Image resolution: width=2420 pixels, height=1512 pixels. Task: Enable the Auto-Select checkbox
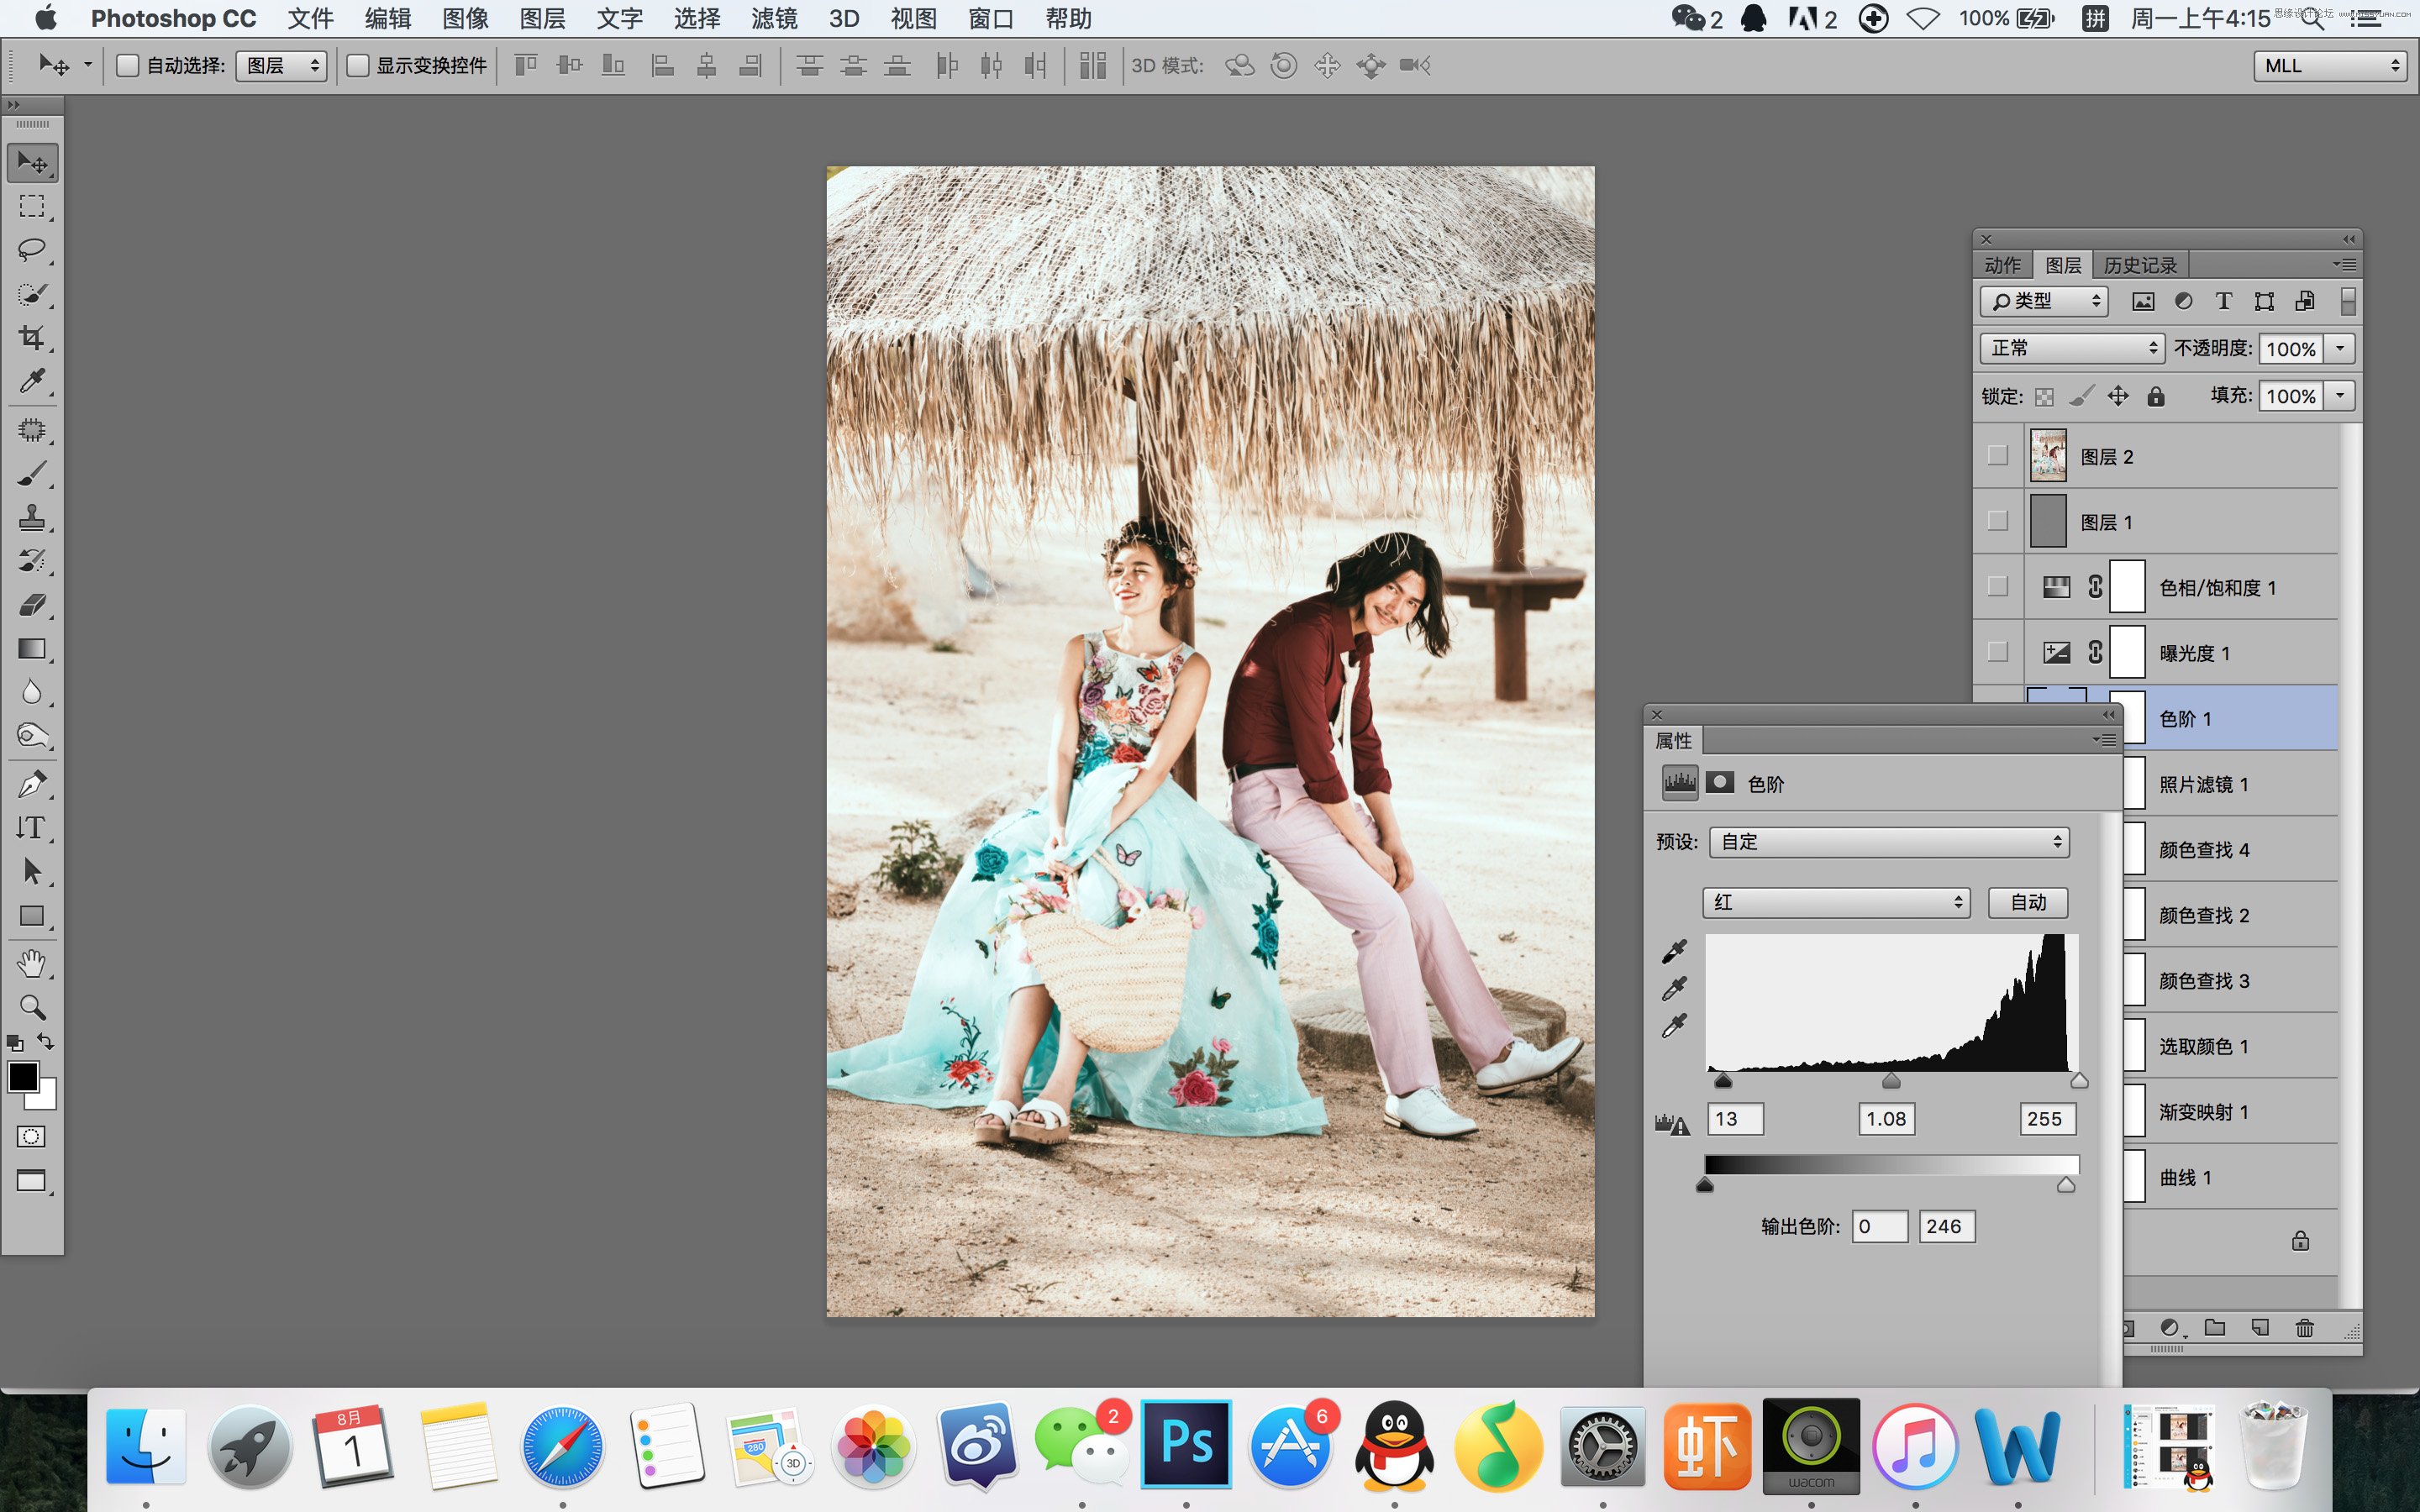click(127, 66)
